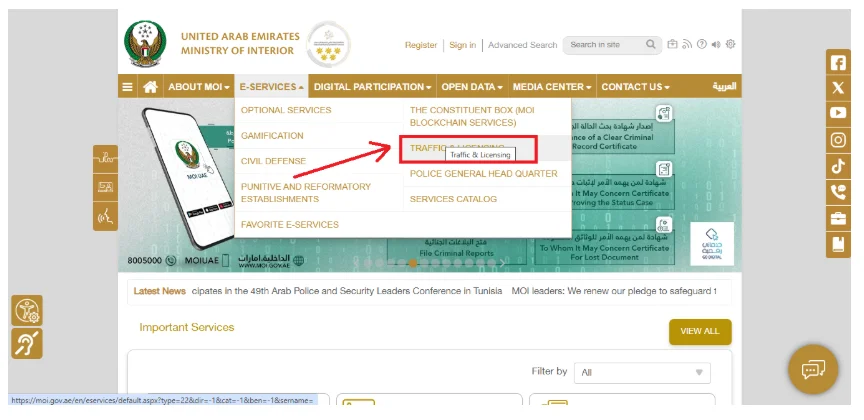This screenshot has height=420, width=864.
Task: Click the voice speaking icon in left sidebar
Action: pos(105,217)
